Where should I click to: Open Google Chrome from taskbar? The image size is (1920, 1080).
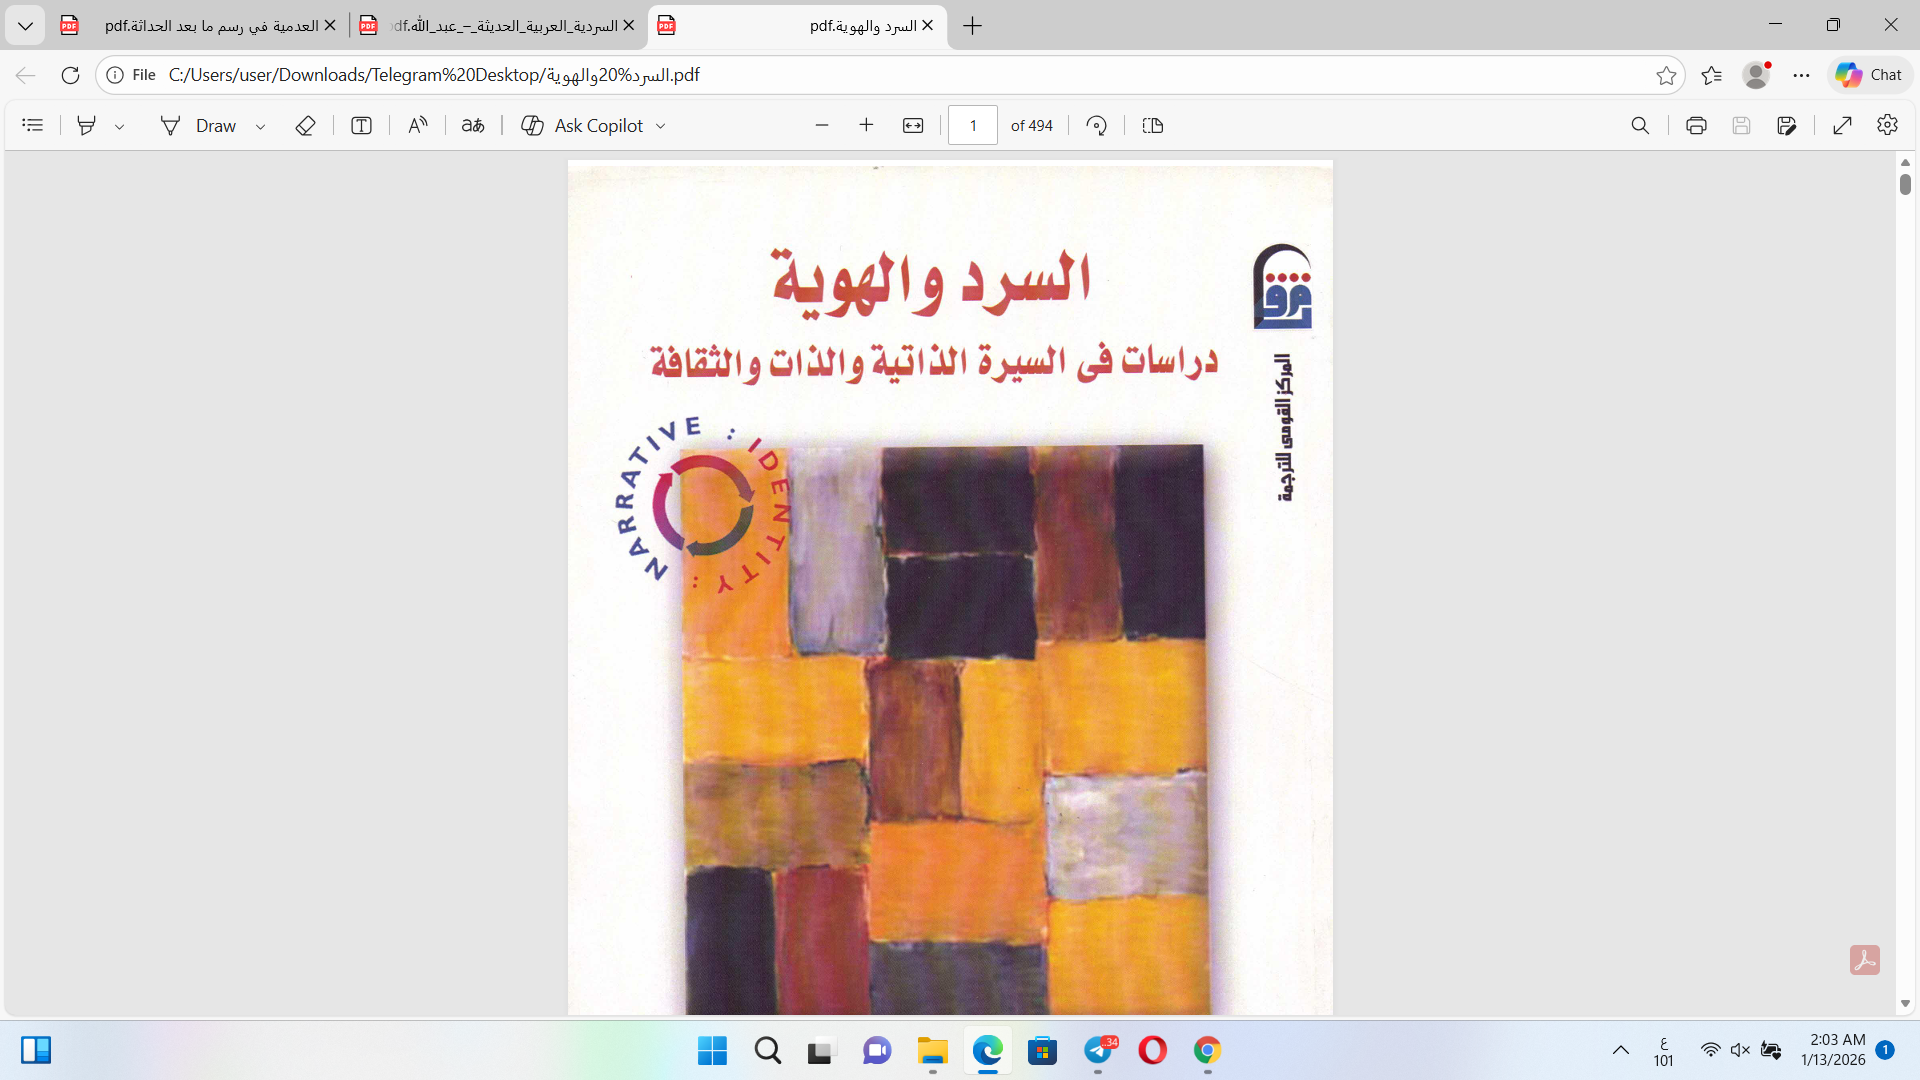[1207, 1050]
